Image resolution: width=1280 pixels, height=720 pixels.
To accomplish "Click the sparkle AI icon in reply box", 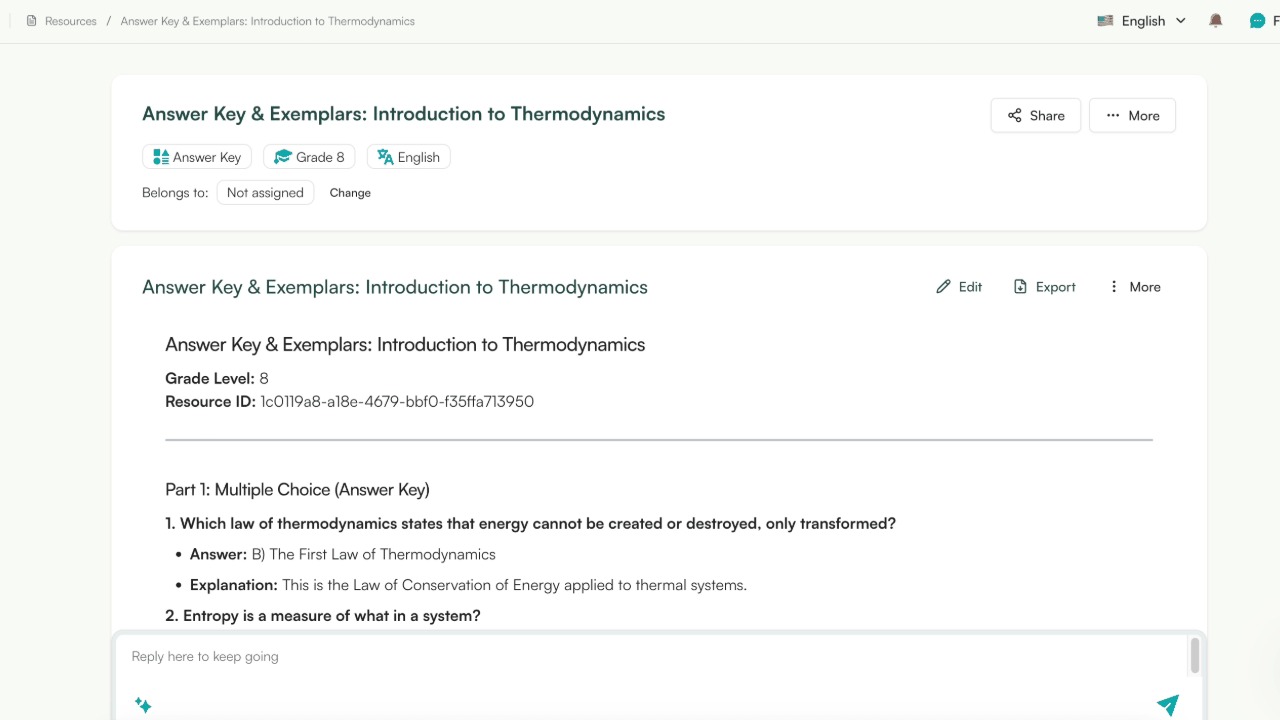I will click(x=143, y=705).
